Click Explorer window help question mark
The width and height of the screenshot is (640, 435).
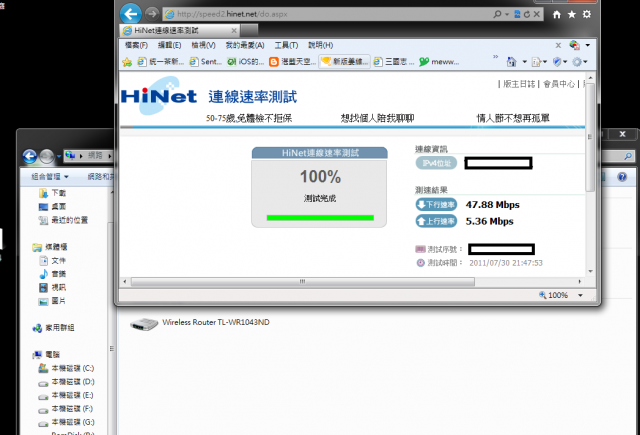[x=622, y=177]
